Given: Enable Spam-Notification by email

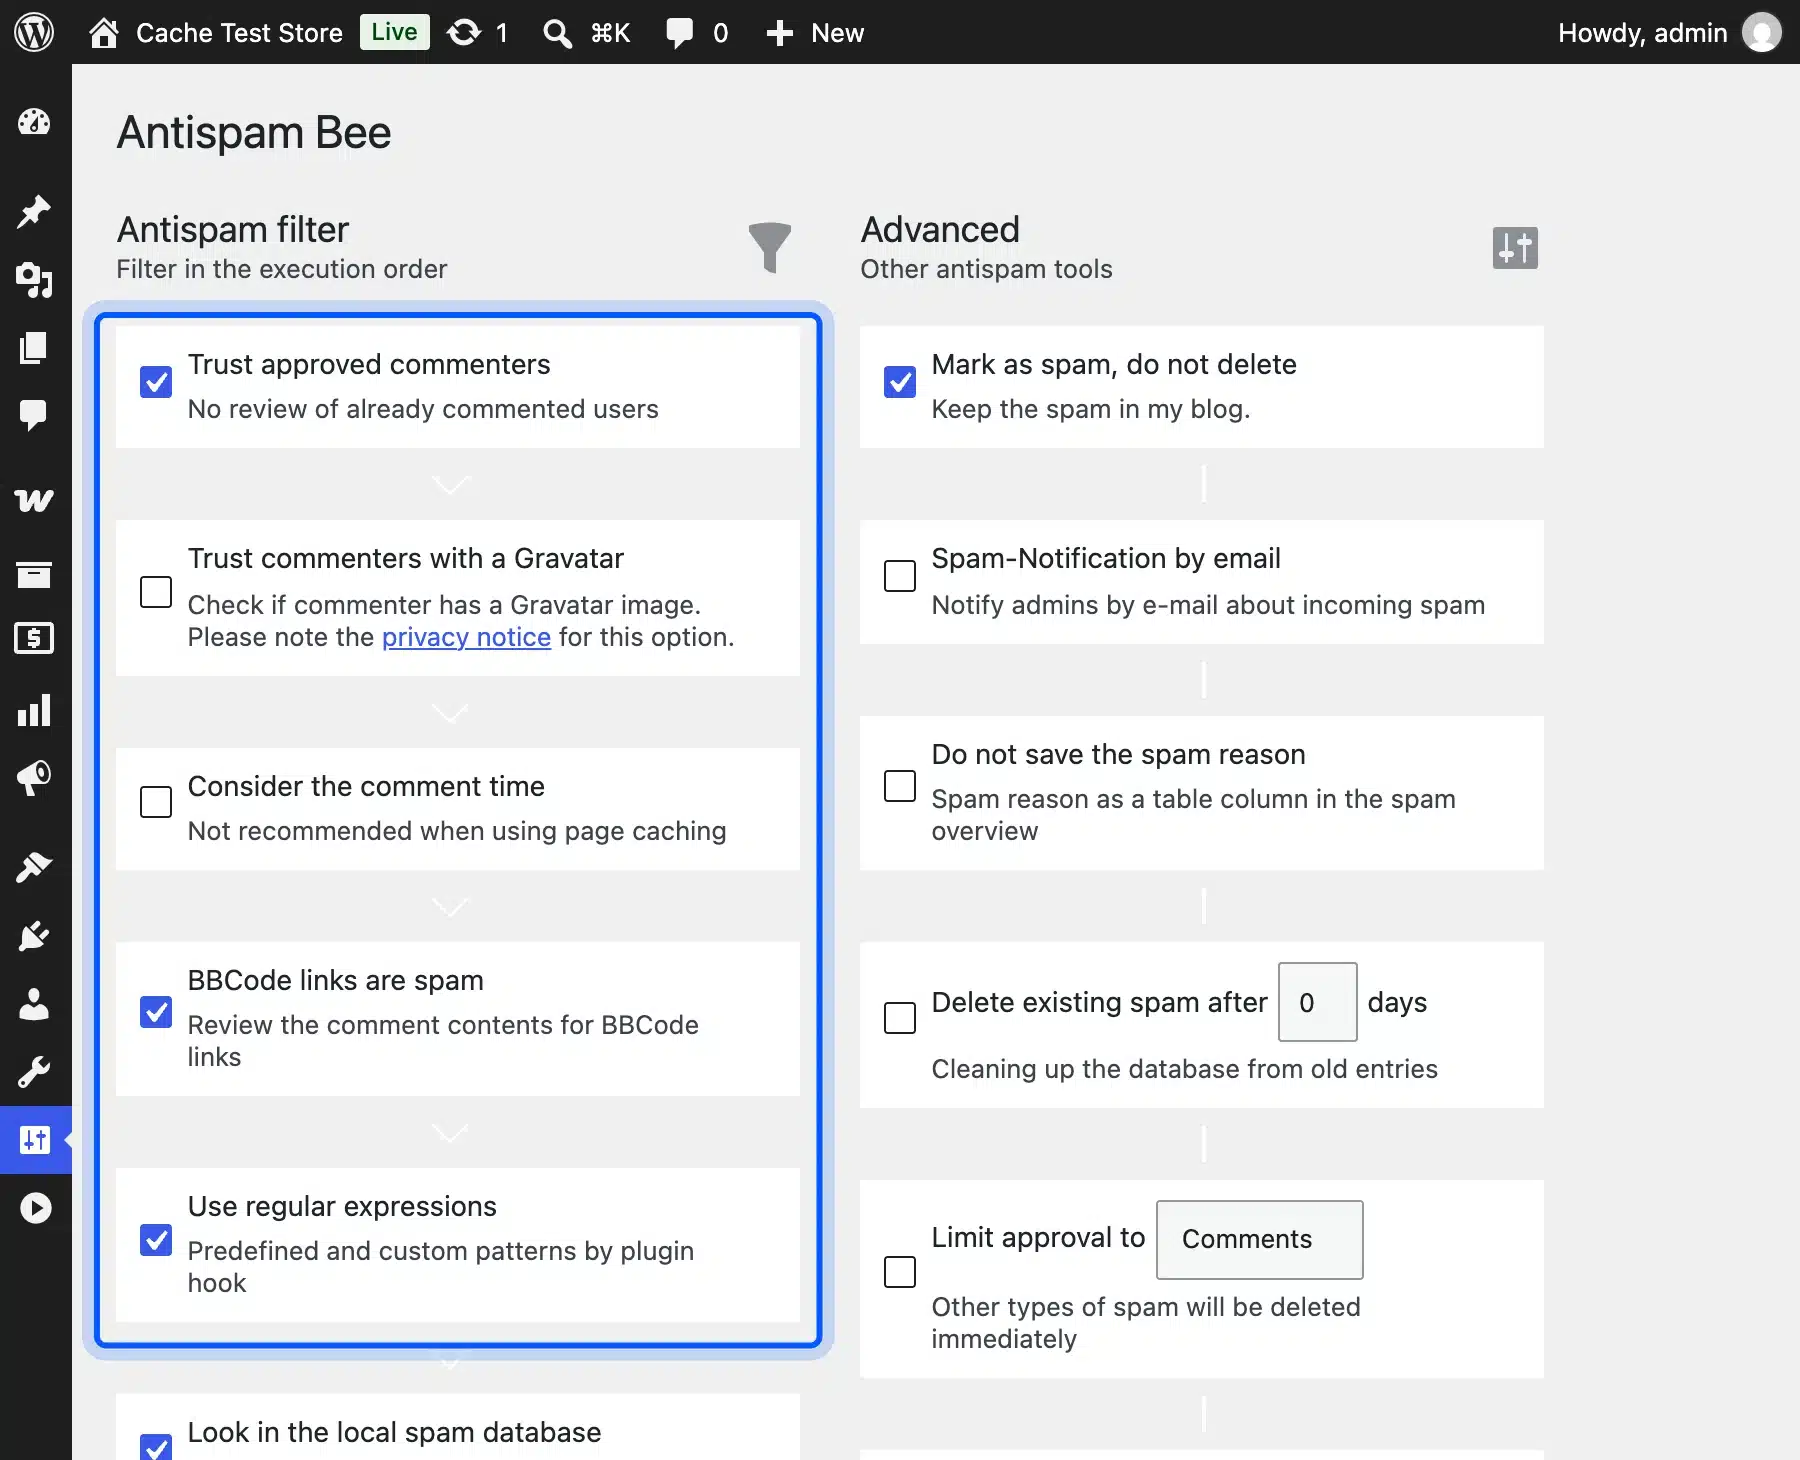Looking at the screenshot, I should click(900, 576).
